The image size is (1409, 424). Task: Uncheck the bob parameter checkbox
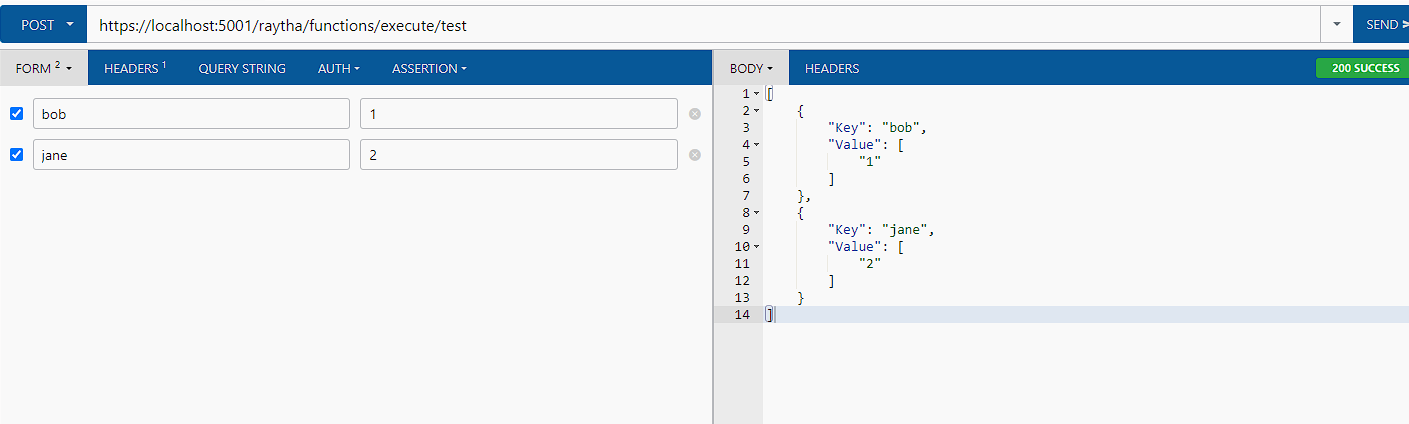(16, 114)
